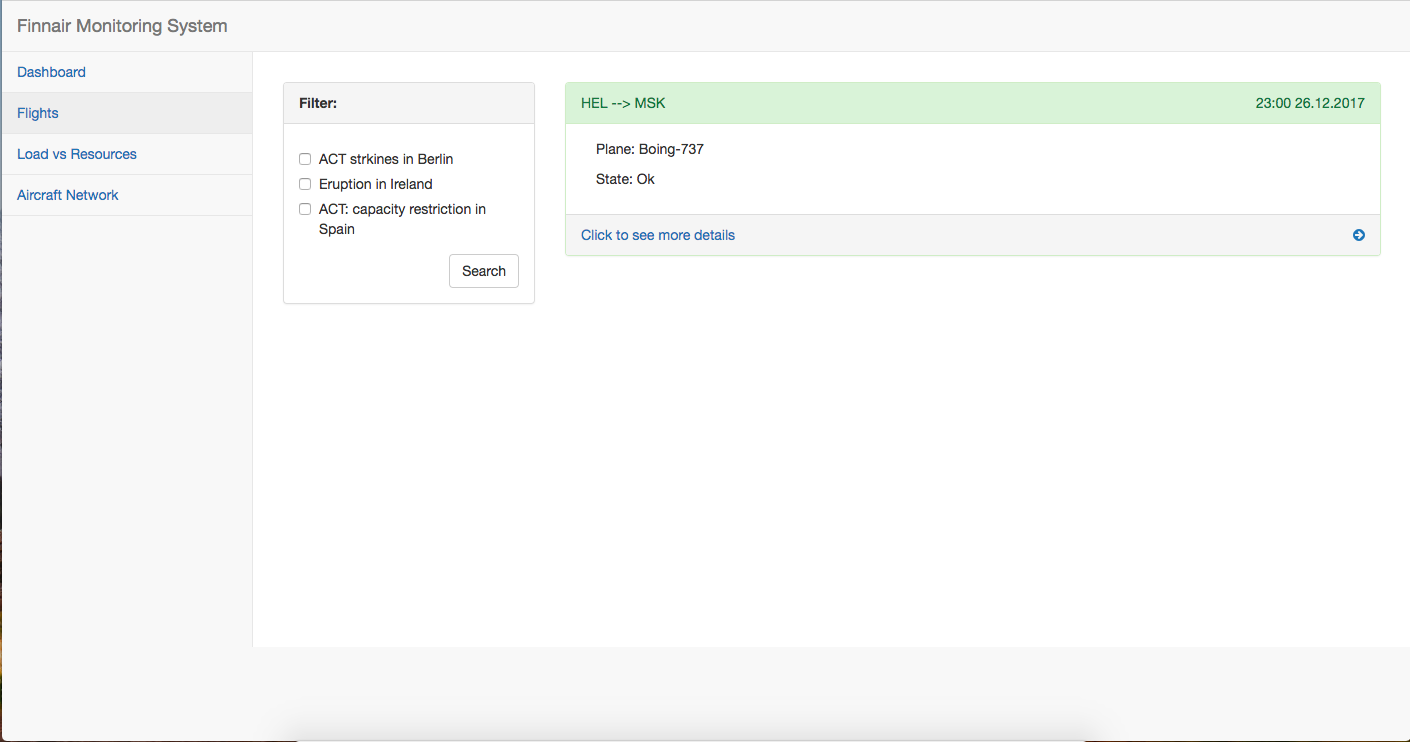Click the Search button in Filter panel
The image size is (1410, 742).
click(484, 271)
